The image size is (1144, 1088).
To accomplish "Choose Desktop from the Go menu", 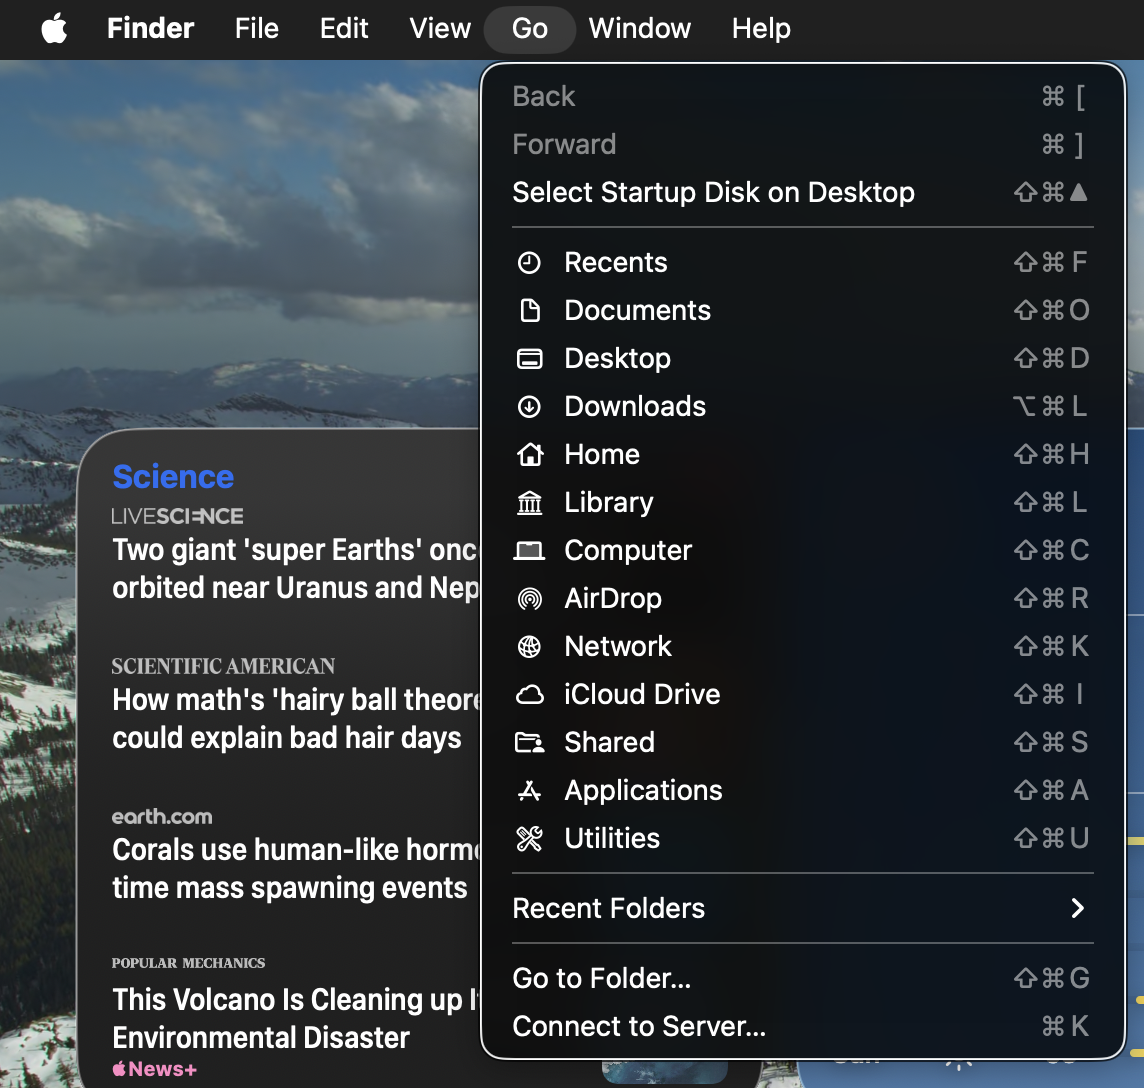I will pyautogui.click(x=803, y=358).
